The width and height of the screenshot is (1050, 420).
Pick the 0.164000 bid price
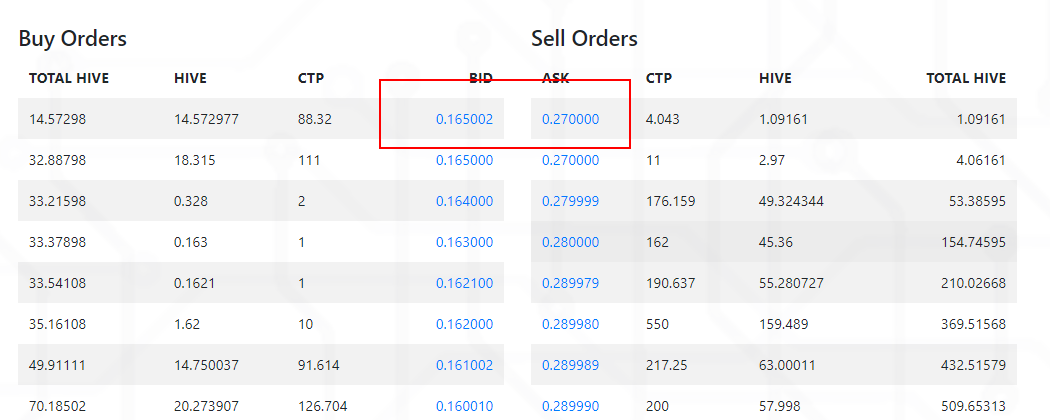tap(464, 201)
